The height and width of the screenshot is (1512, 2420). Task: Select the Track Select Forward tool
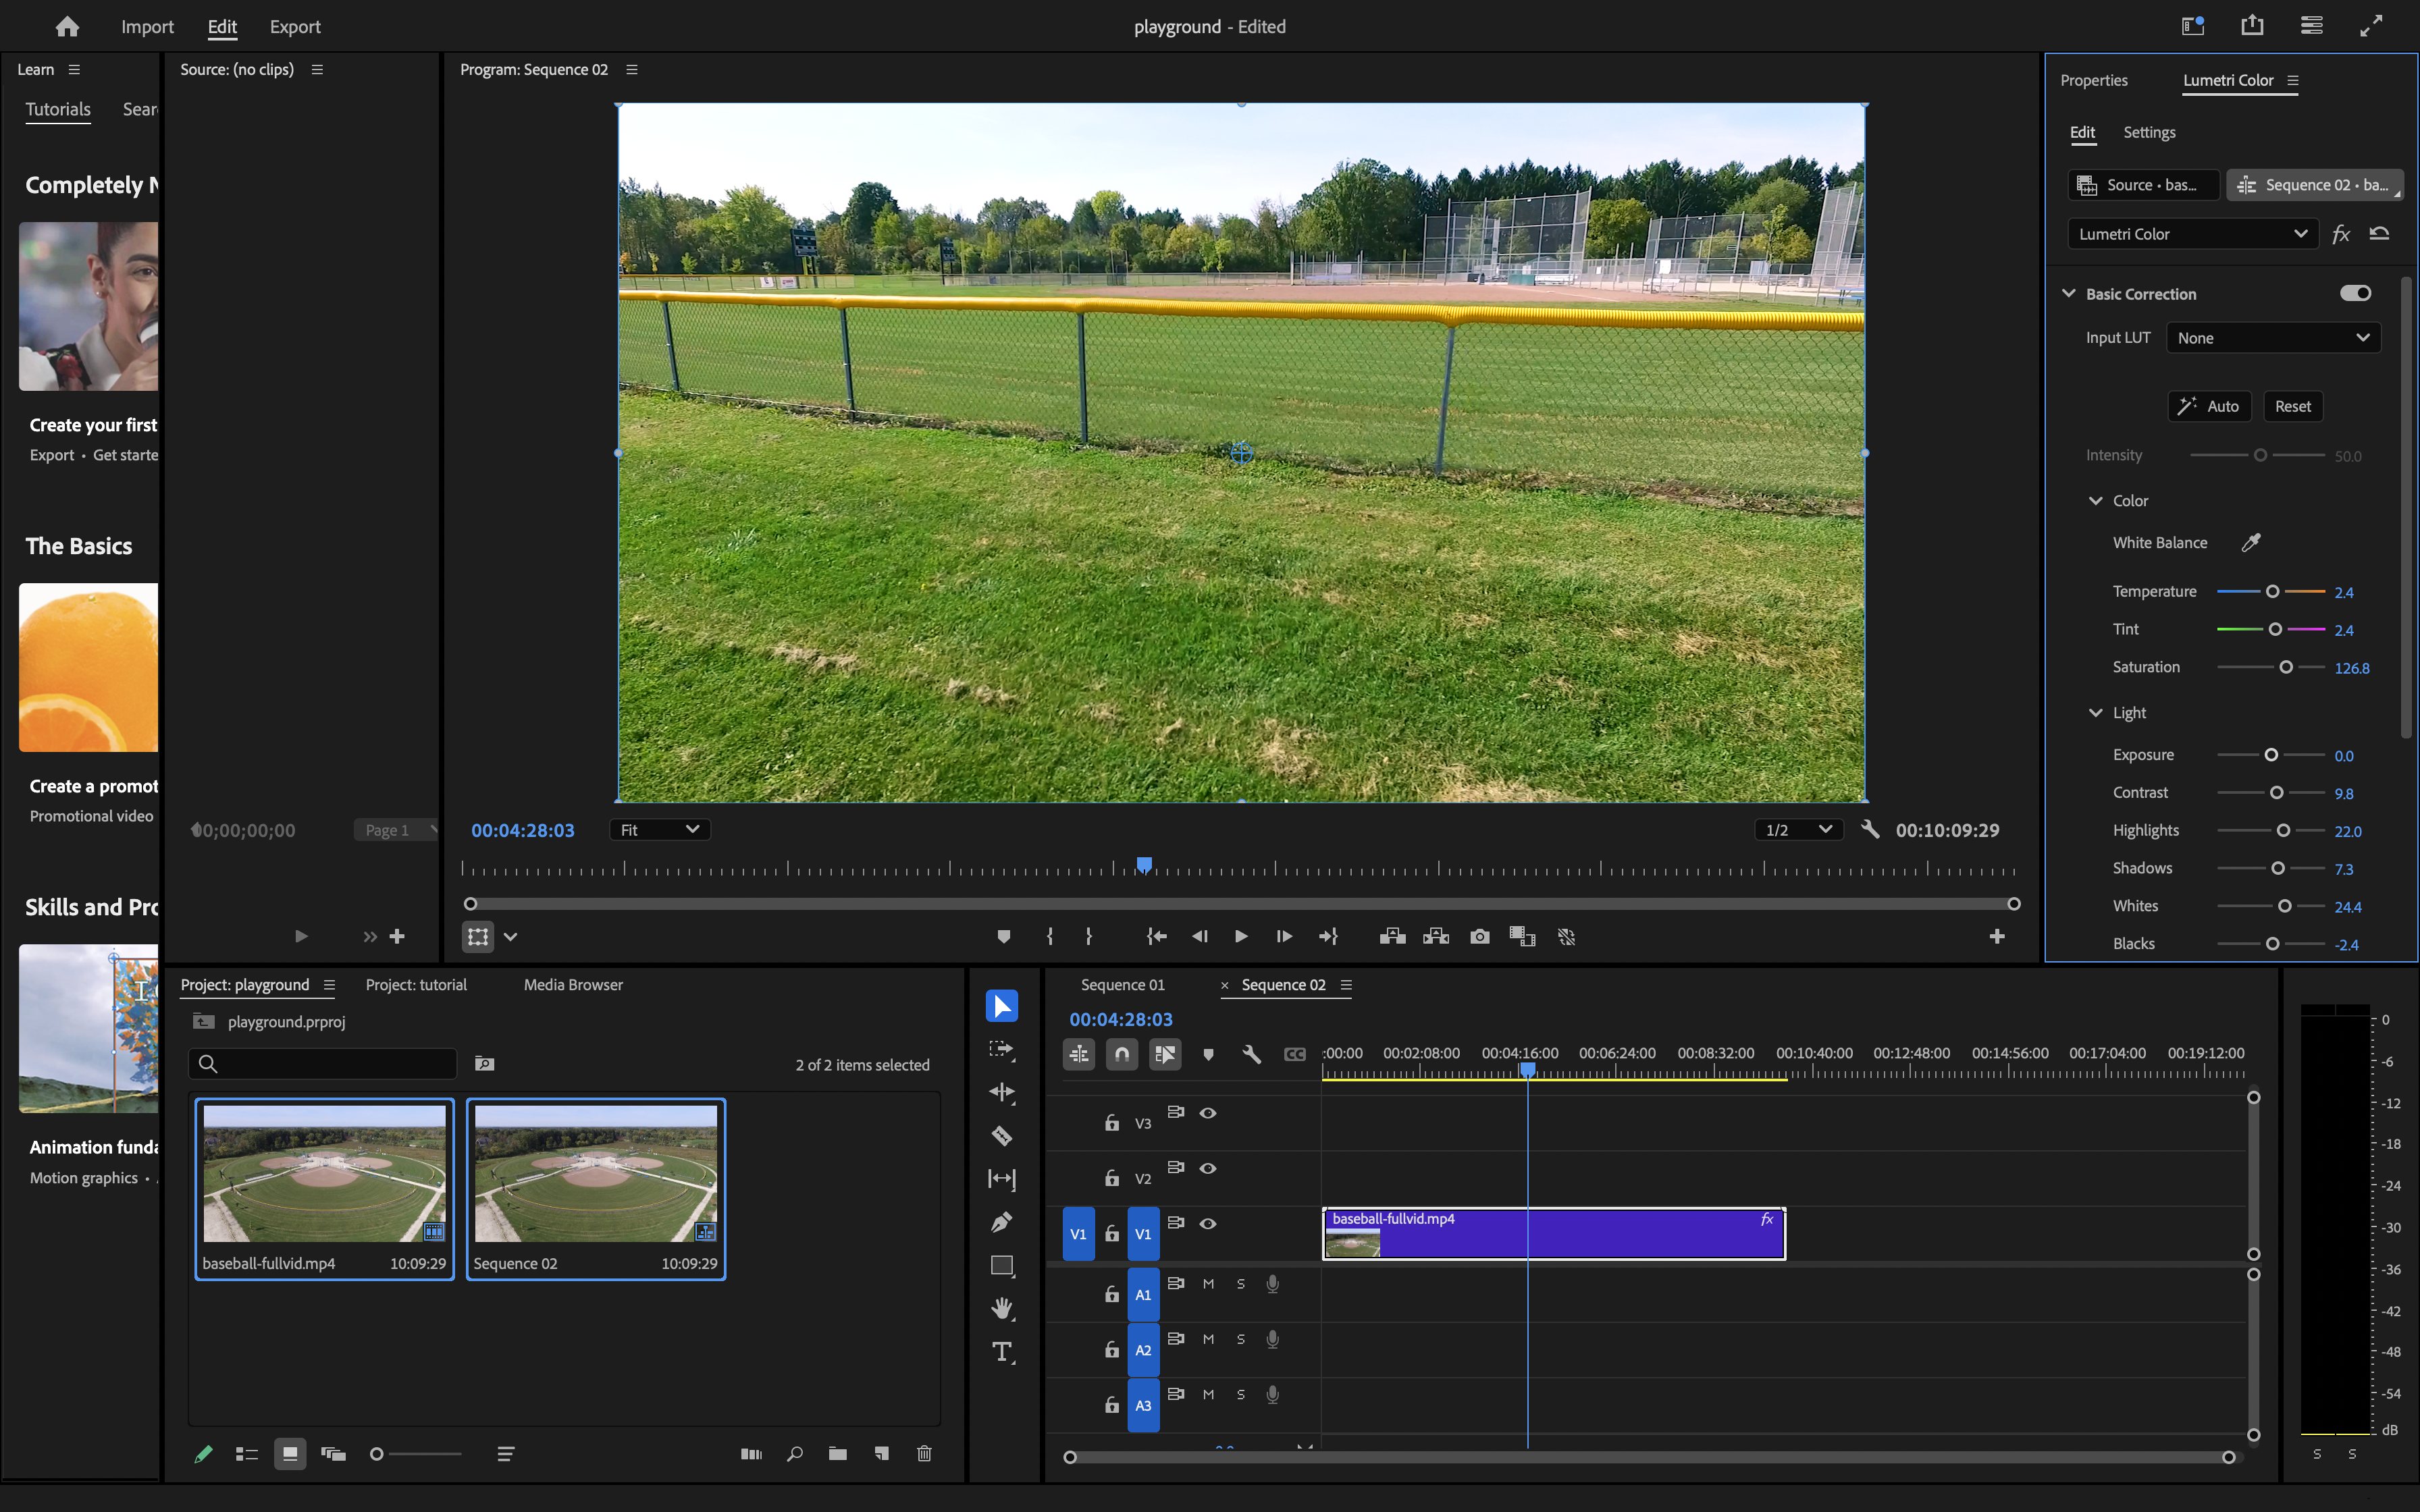point(1001,1049)
